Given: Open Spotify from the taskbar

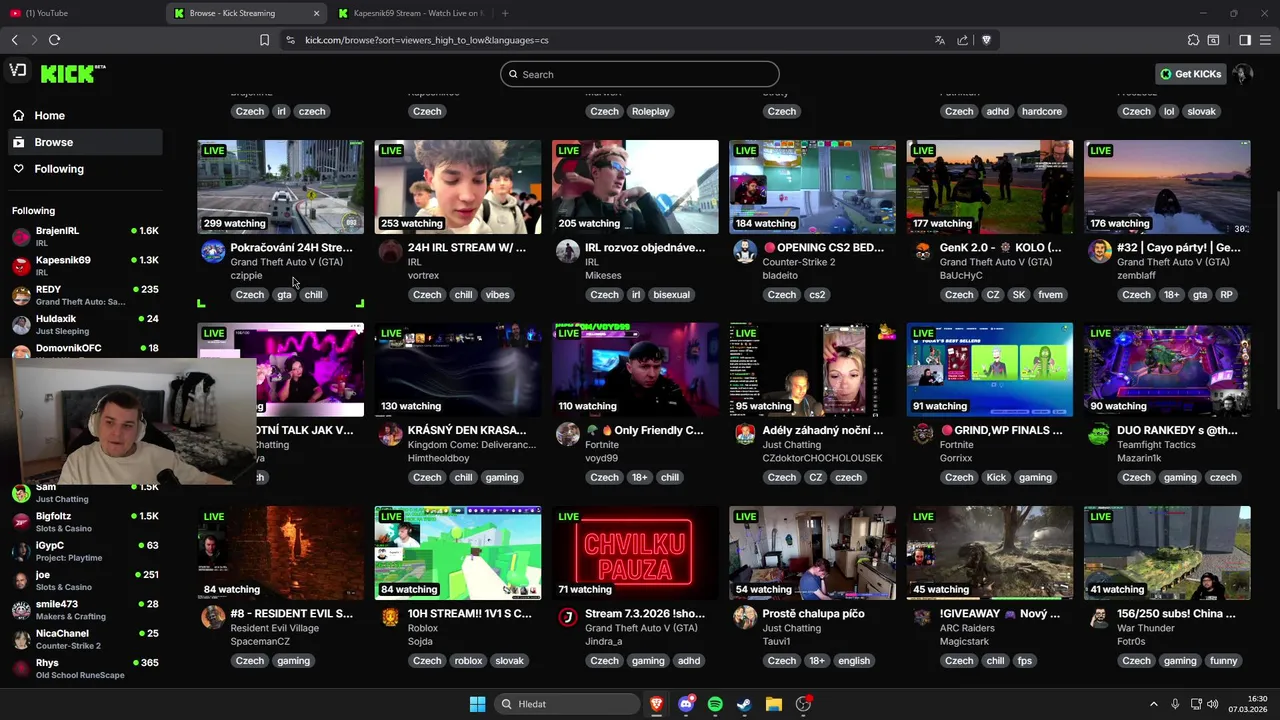Looking at the screenshot, I should point(715,704).
